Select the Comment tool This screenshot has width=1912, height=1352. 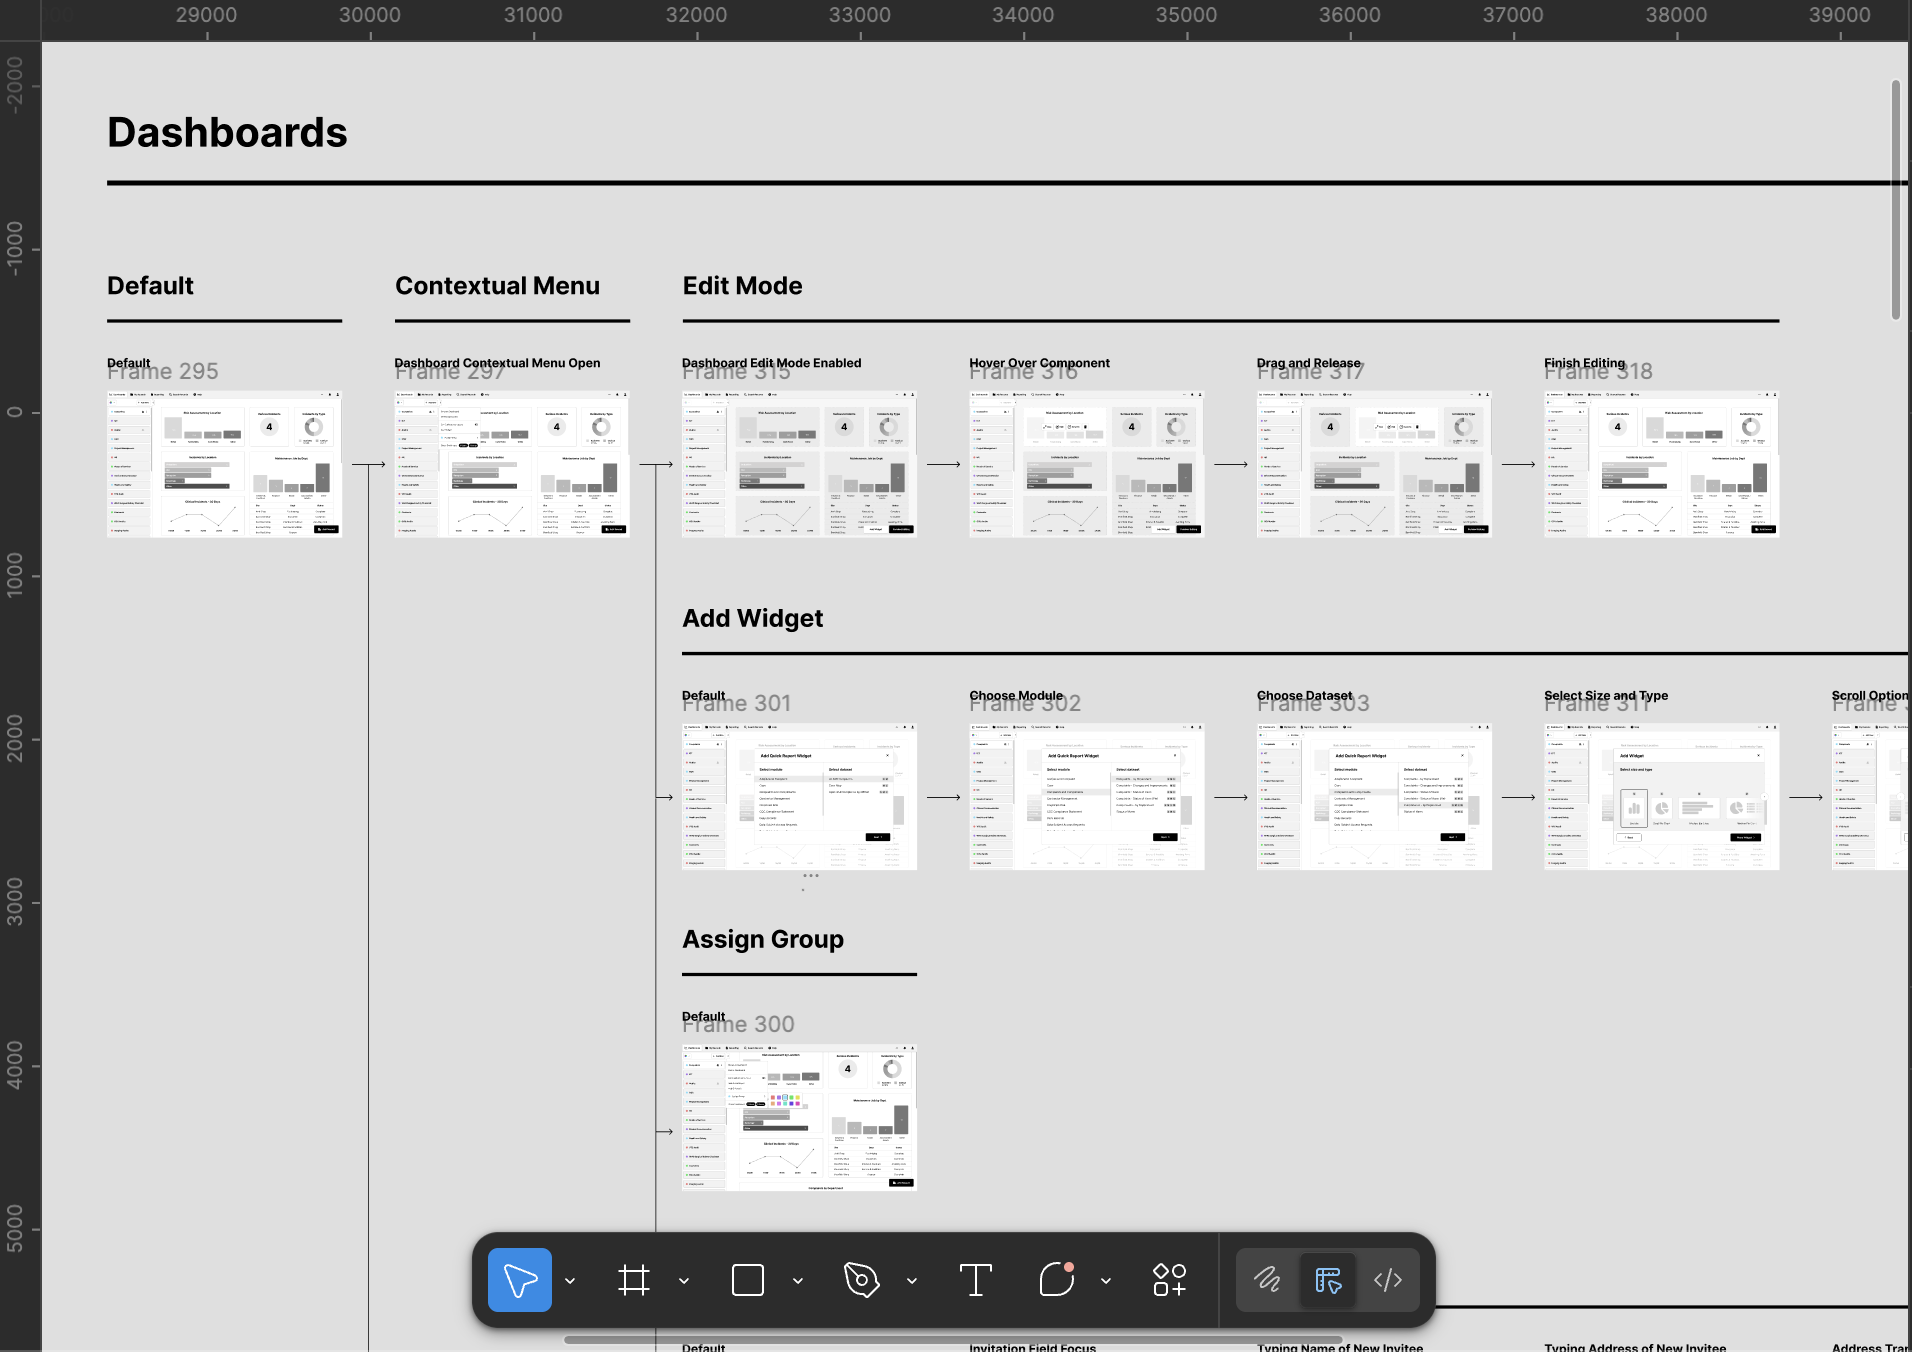point(1056,1280)
